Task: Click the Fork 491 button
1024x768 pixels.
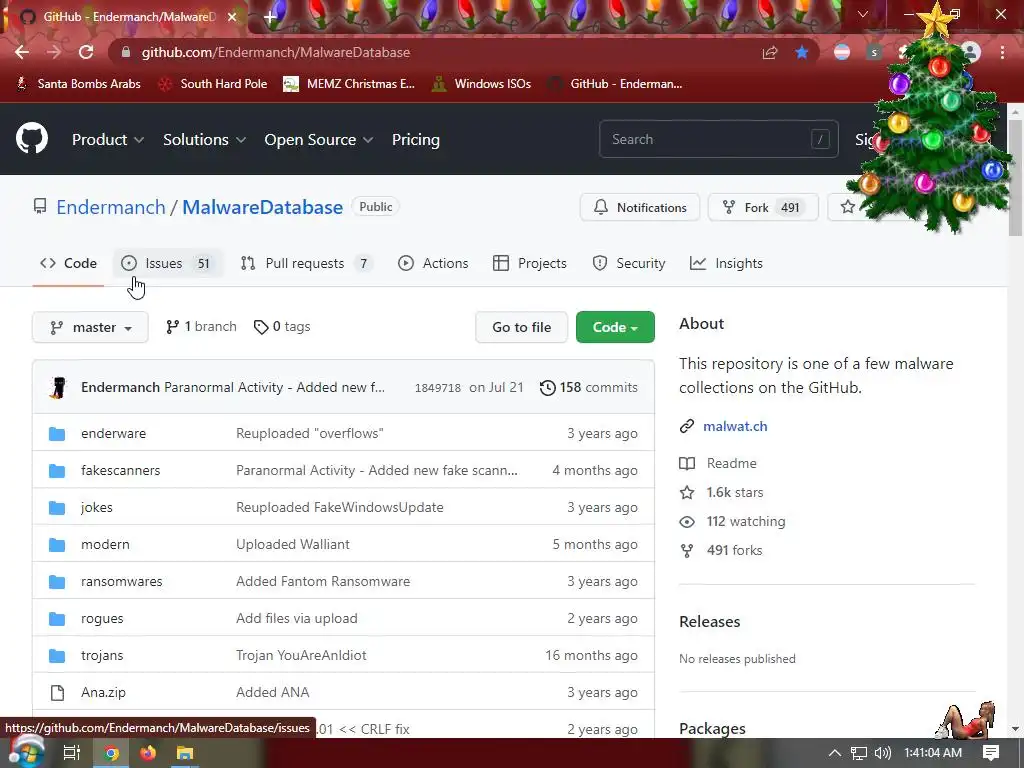Action: point(763,208)
